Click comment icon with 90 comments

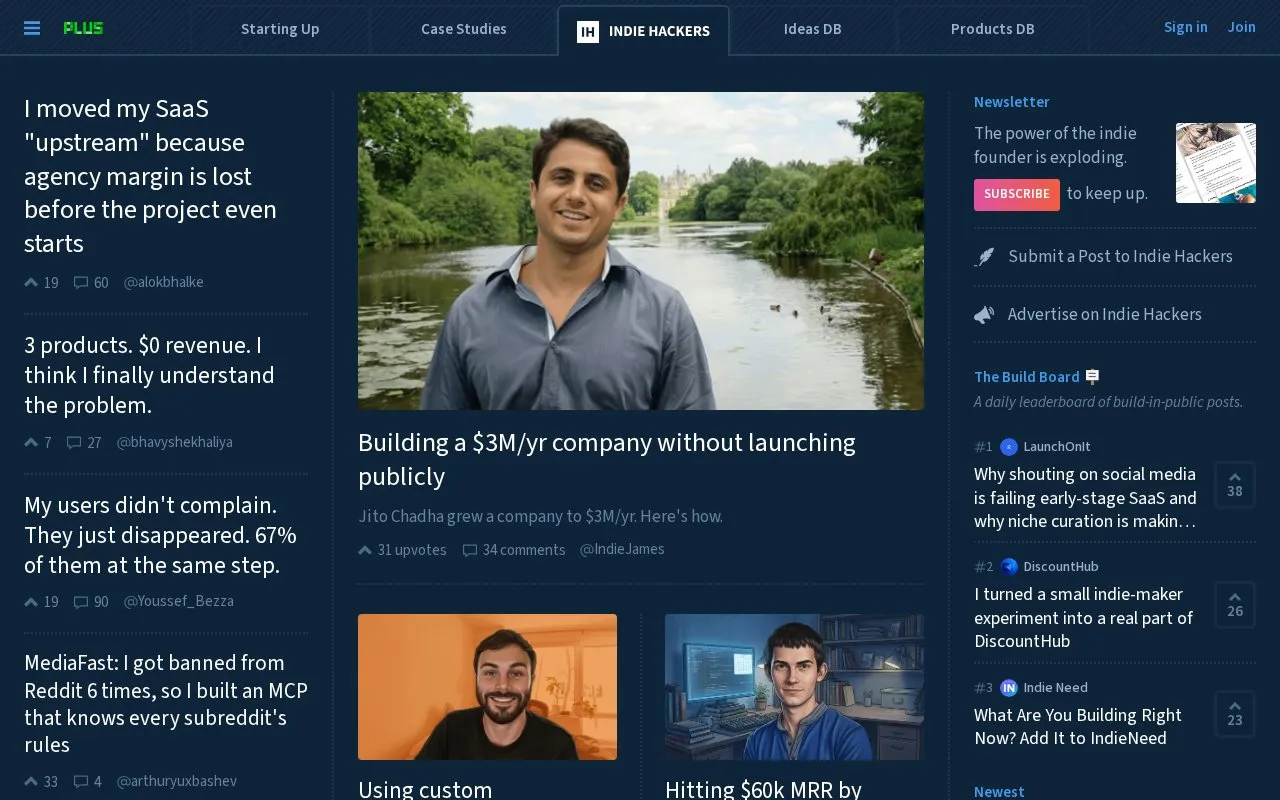[81, 601]
